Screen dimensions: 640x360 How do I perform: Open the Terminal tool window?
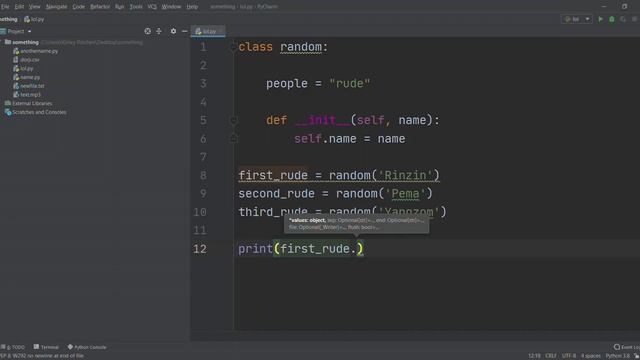(46, 347)
